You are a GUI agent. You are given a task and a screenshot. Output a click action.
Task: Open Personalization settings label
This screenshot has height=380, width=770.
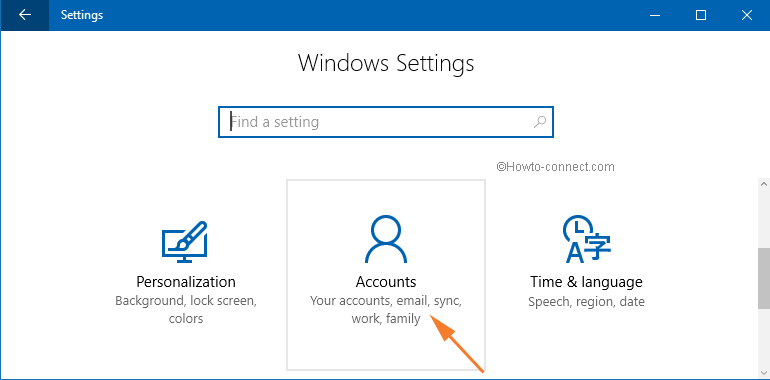186,282
